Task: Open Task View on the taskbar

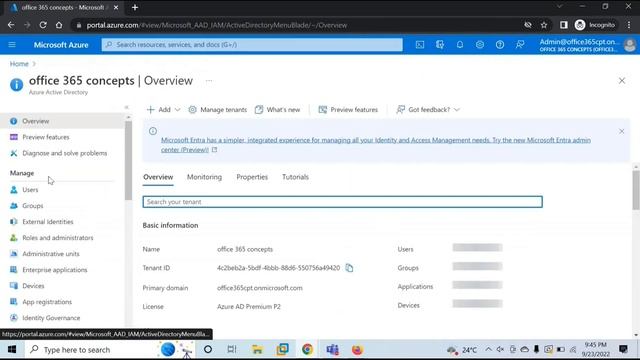Action: coord(232,350)
